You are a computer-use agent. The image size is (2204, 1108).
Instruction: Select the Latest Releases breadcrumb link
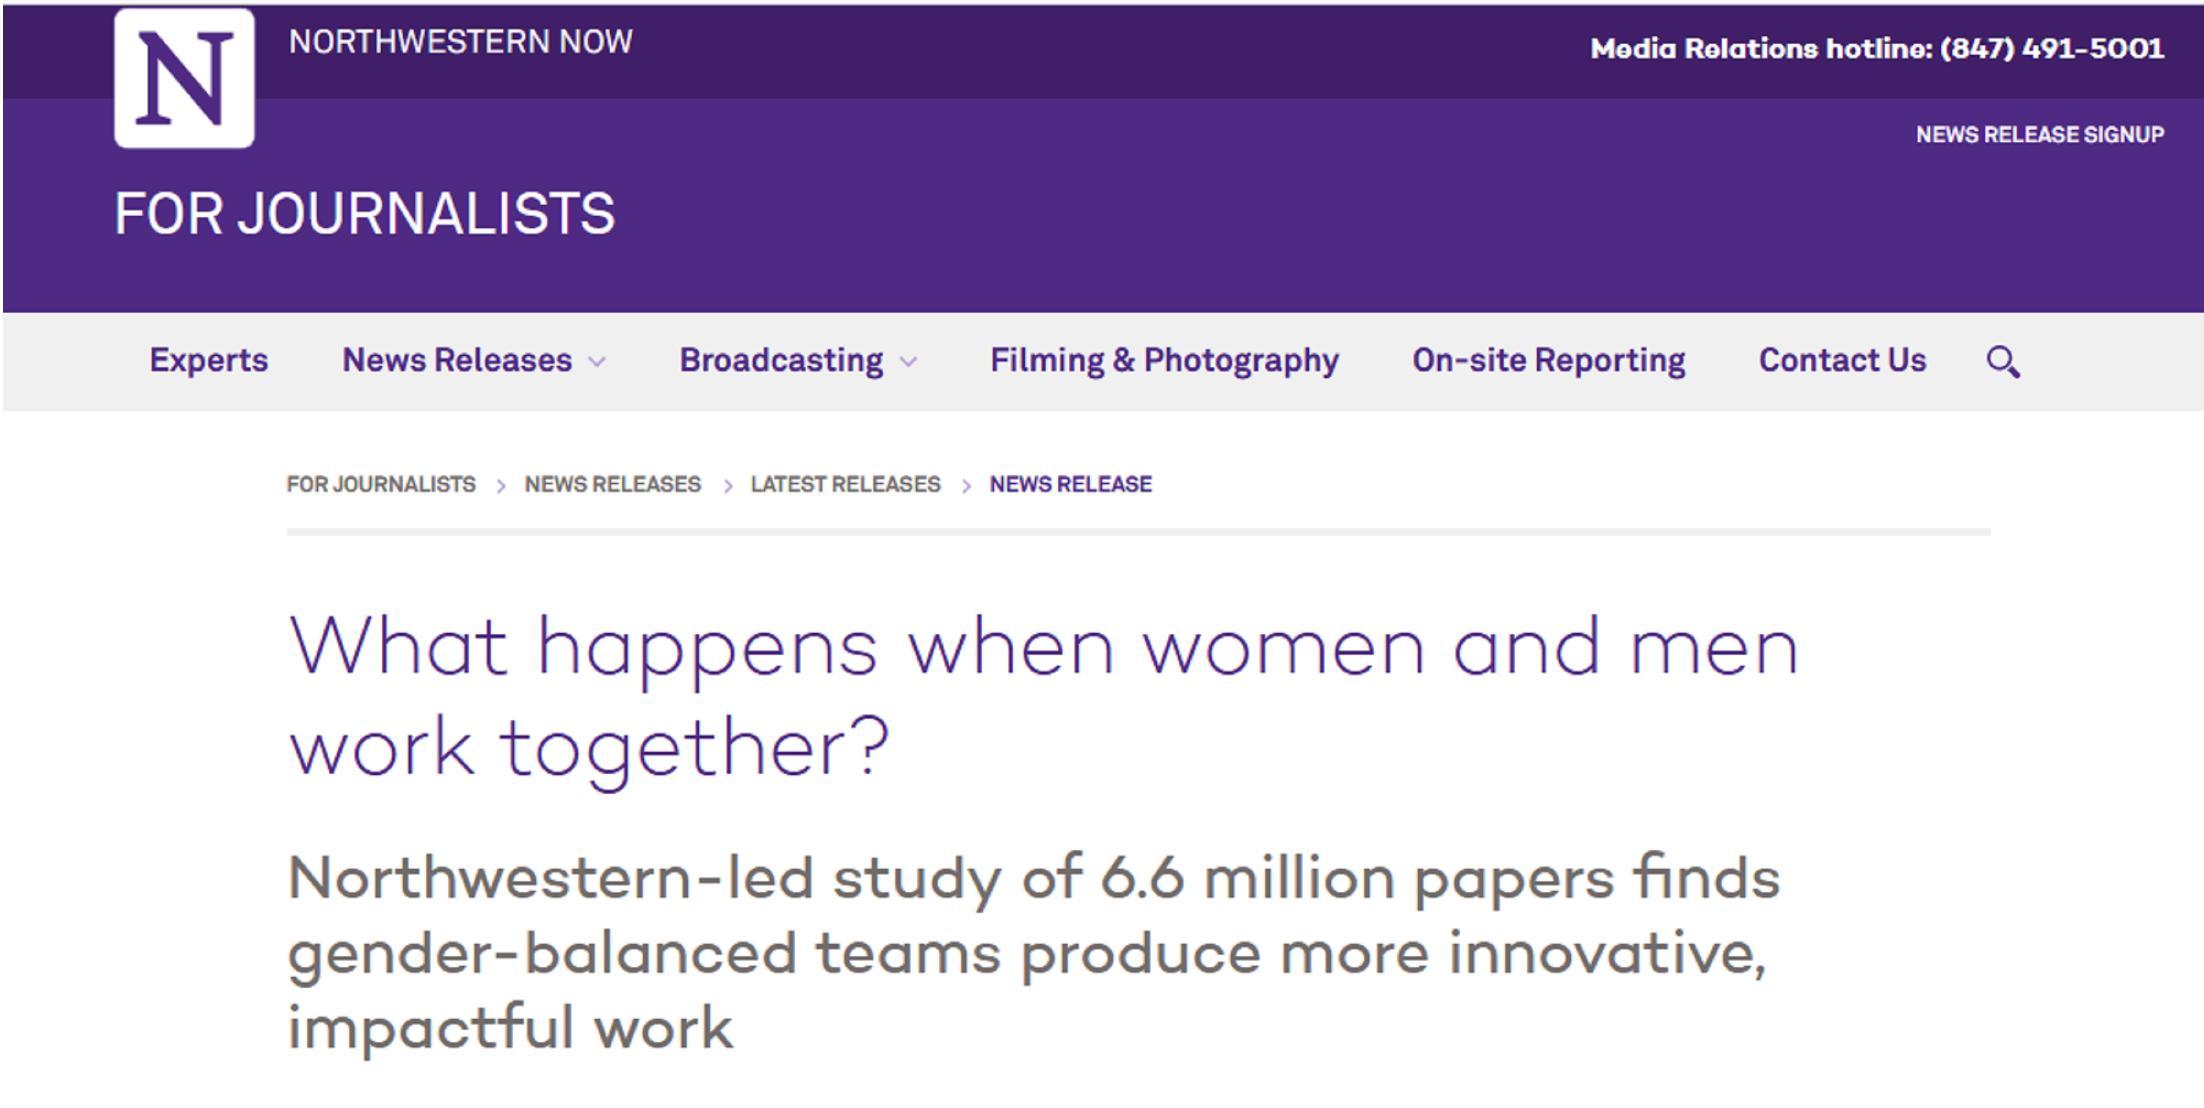click(845, 485)
